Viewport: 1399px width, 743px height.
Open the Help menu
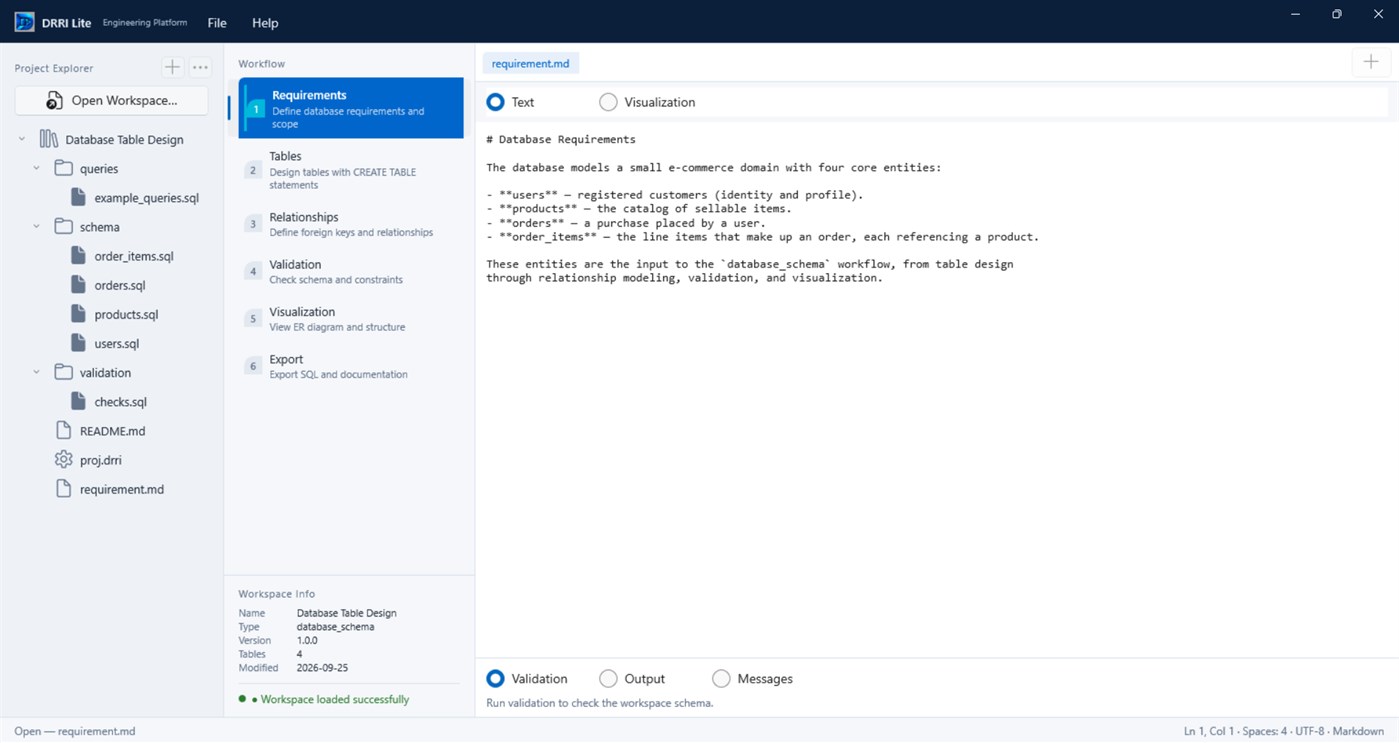pos(265,22)
